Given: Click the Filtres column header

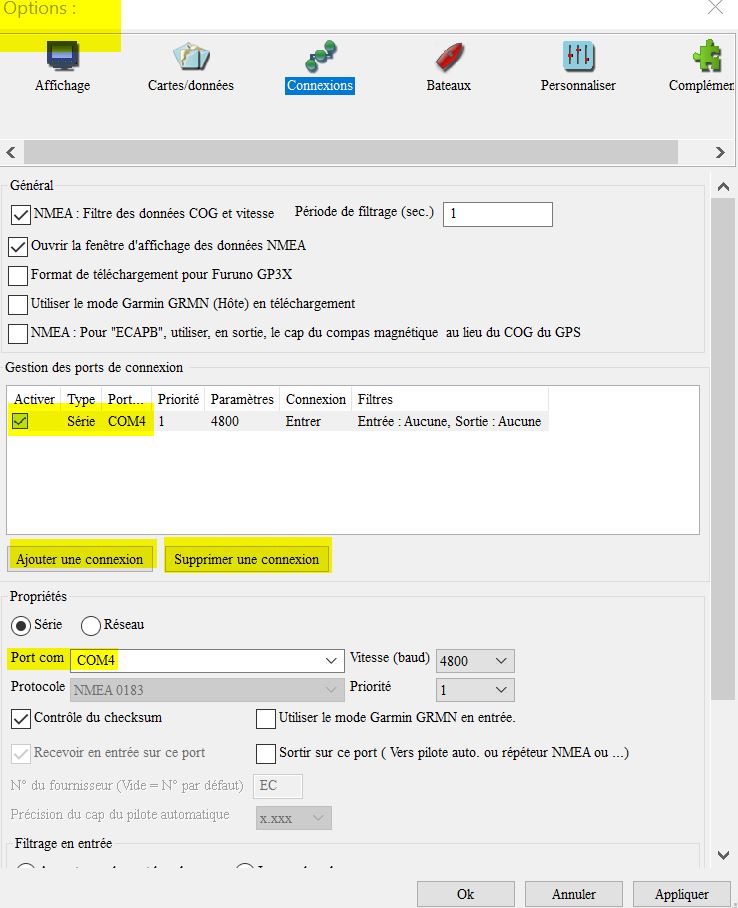Looking at the screenshot, I should 375,399.
